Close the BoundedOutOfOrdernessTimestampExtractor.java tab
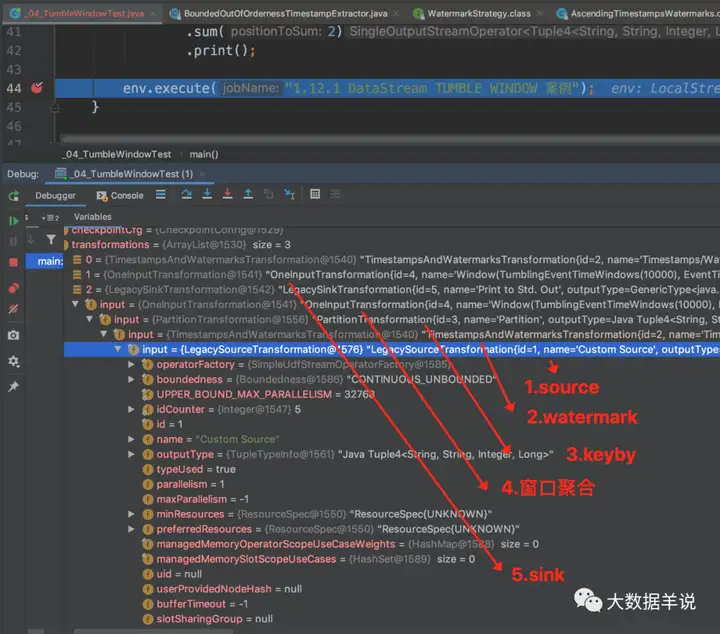Screen dimensions: 720x634 (396, 14)
